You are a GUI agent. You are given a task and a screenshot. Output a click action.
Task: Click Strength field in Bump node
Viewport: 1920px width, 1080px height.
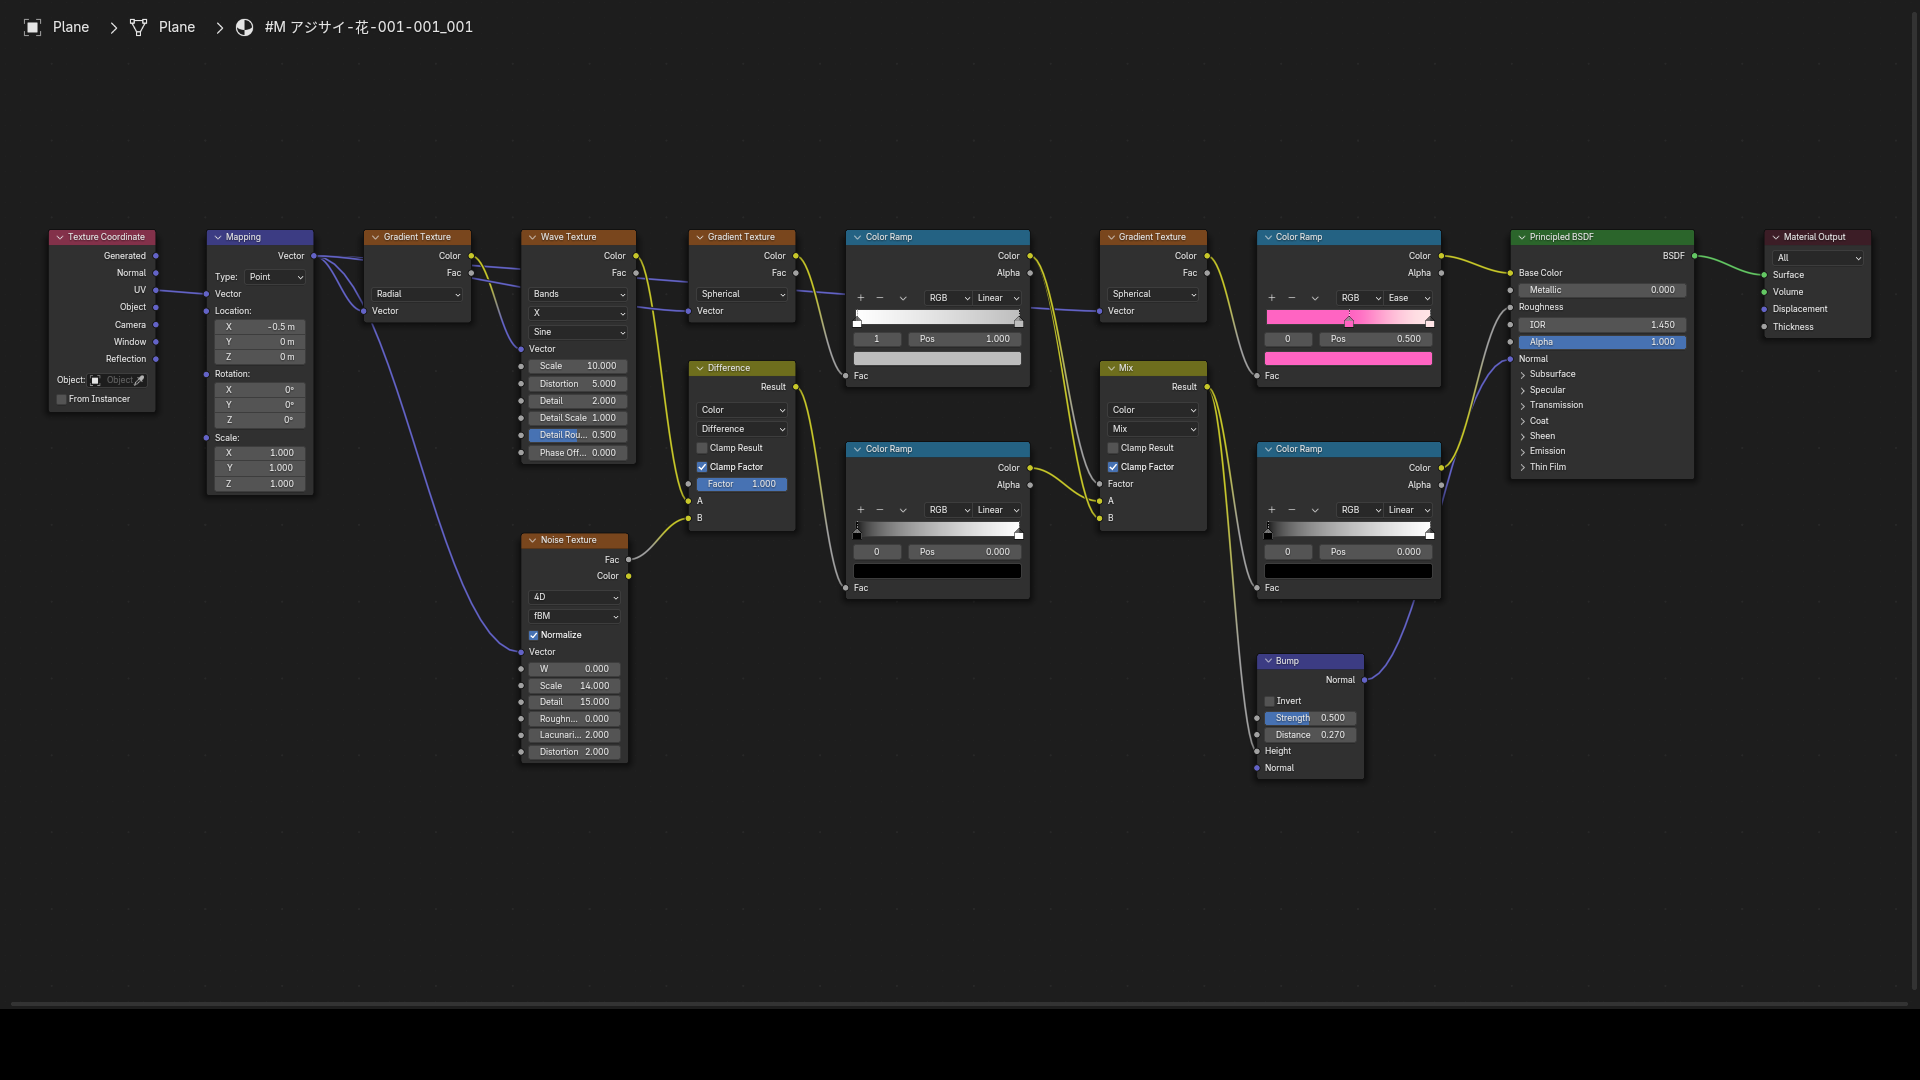tap(1310, 718)
